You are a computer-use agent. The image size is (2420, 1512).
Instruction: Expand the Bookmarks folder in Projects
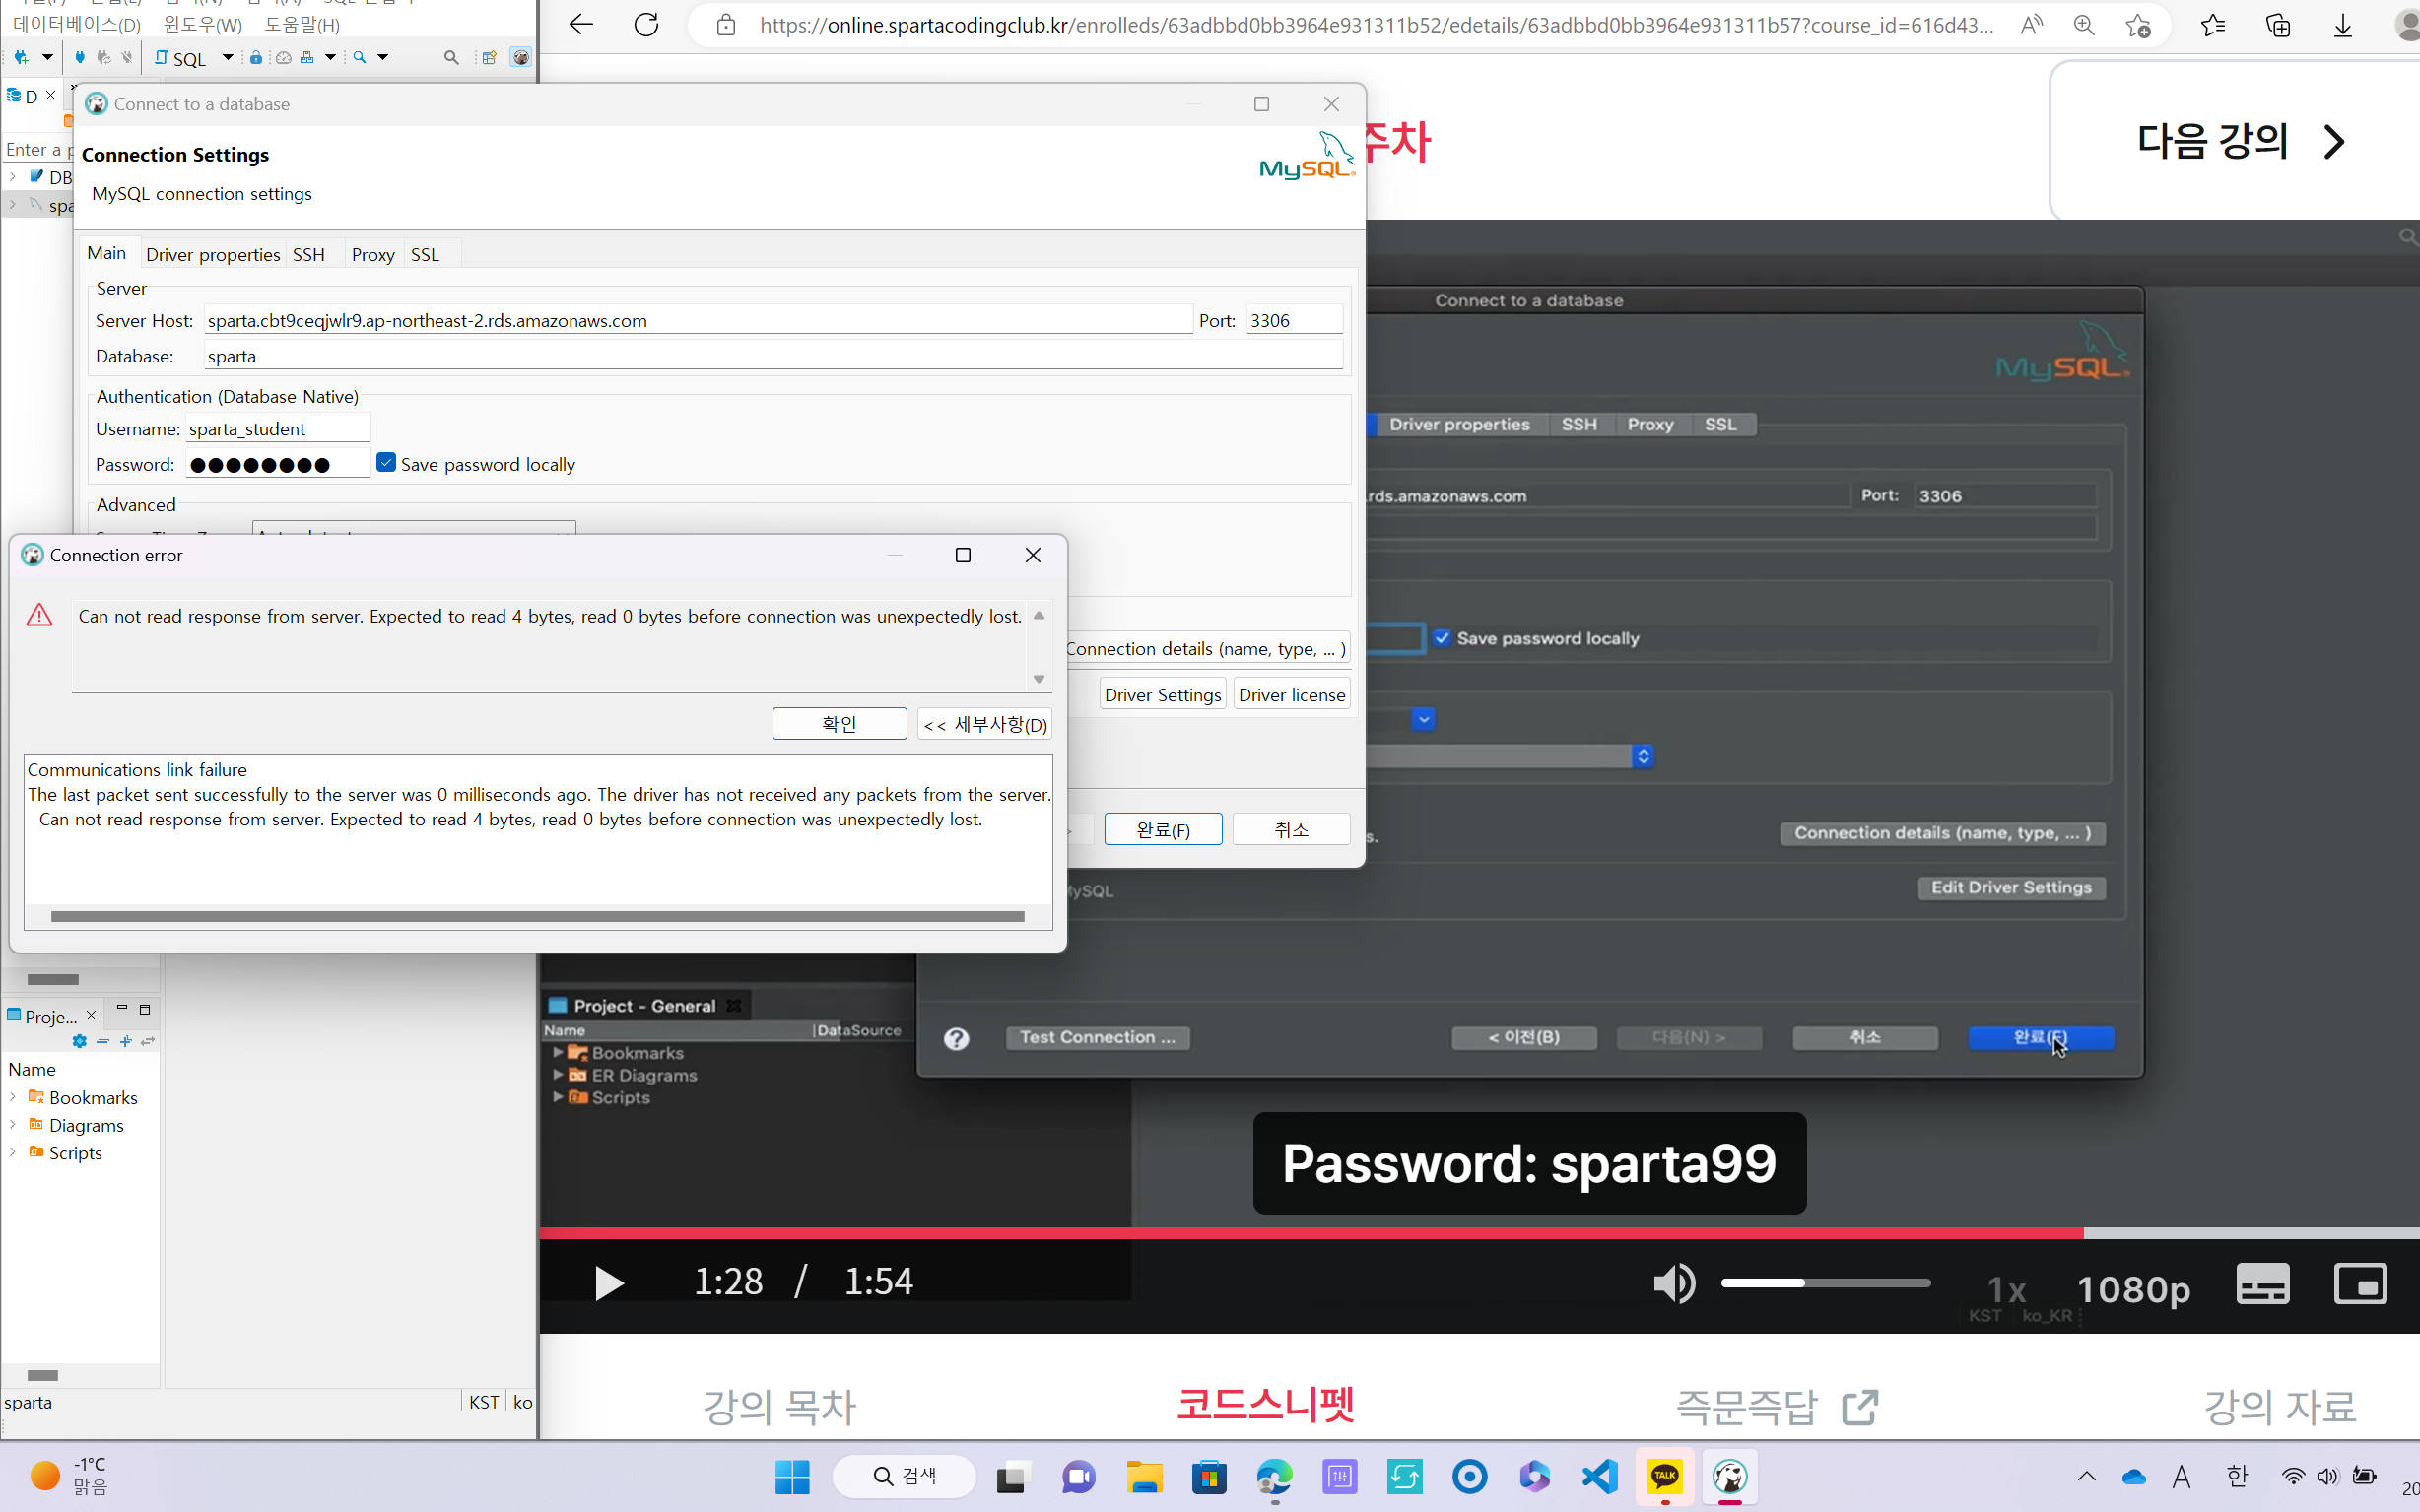12,1097
